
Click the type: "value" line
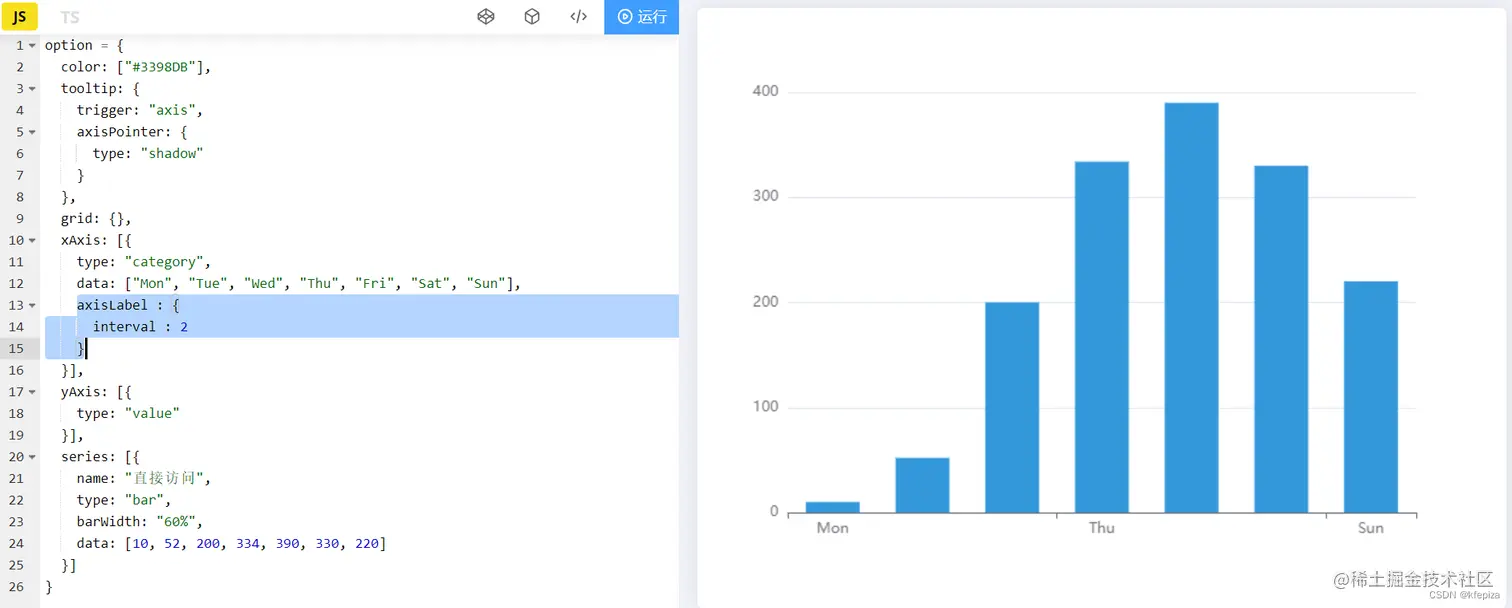point(128,413)
